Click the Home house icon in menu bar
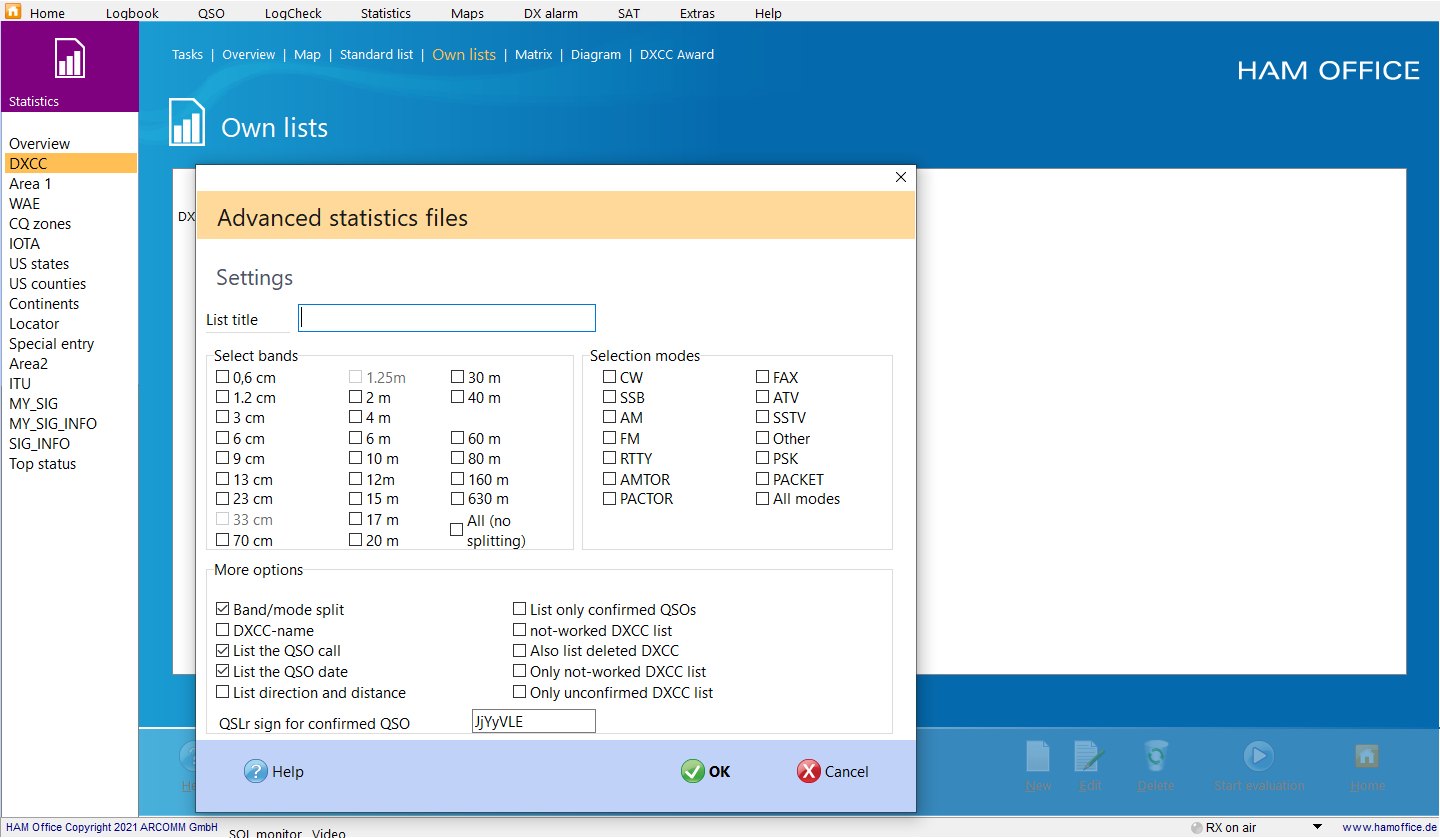The height and width of the screenshot is (838, 1440). tap(13, 12)
